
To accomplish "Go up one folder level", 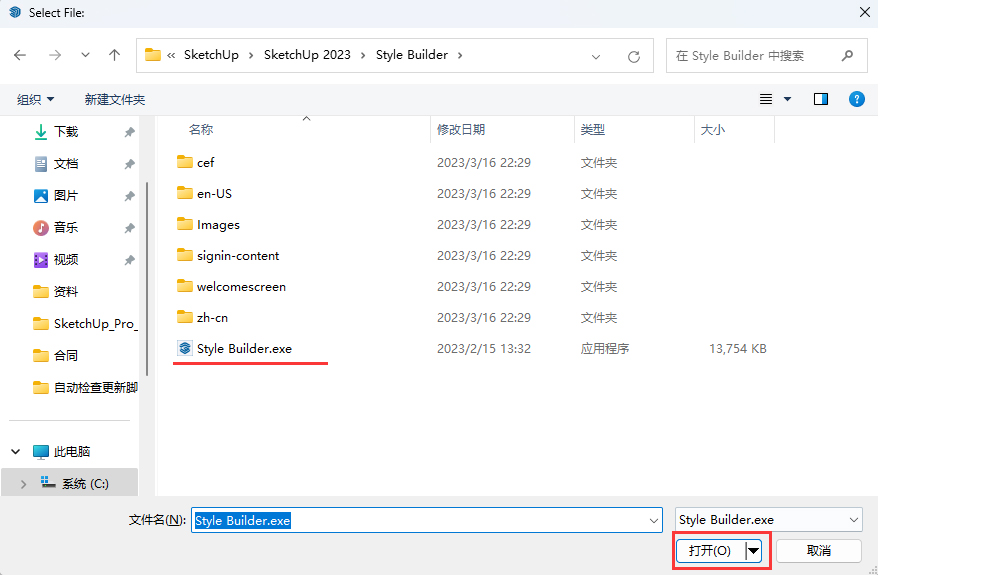I will (x=115, y=55).
